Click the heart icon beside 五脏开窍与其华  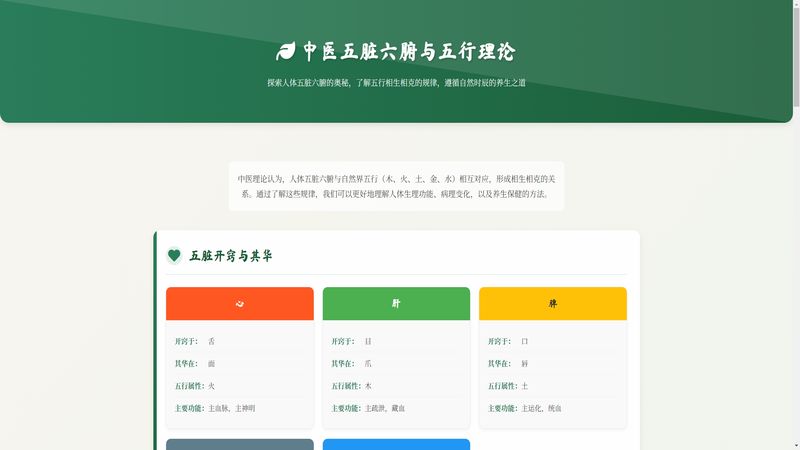(x=174, y=256)
